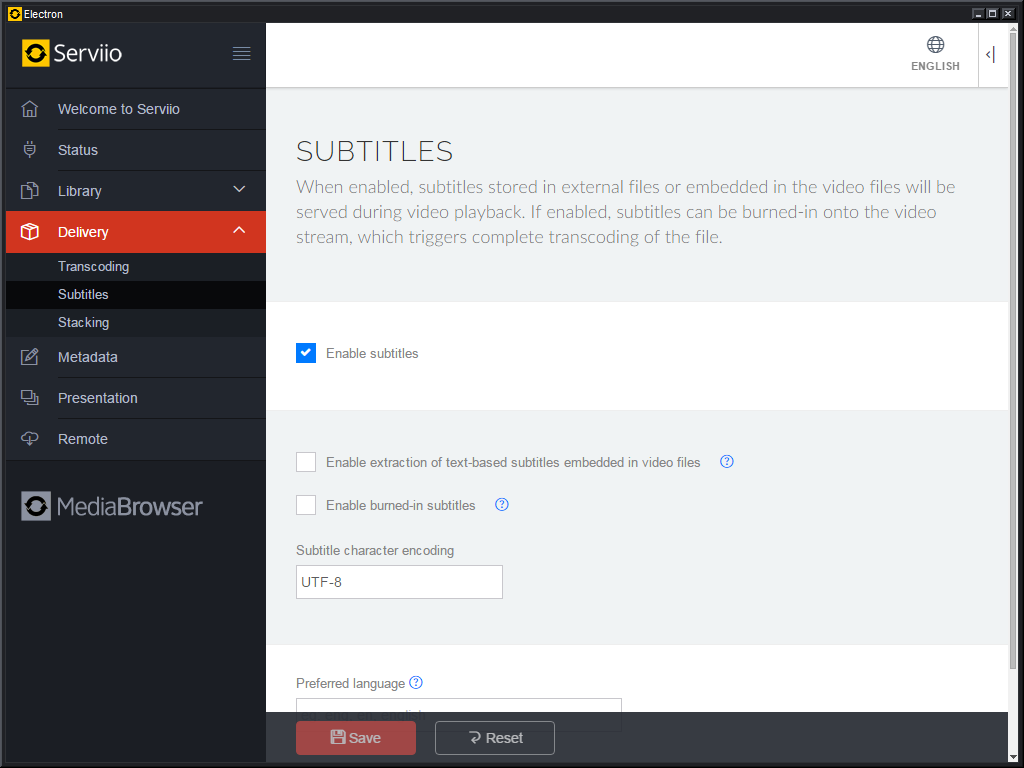Image resolution: width=1024 pixels, height=768 pixels.
Task: Go to the Stacking submenu item
Action: (83, 323)
